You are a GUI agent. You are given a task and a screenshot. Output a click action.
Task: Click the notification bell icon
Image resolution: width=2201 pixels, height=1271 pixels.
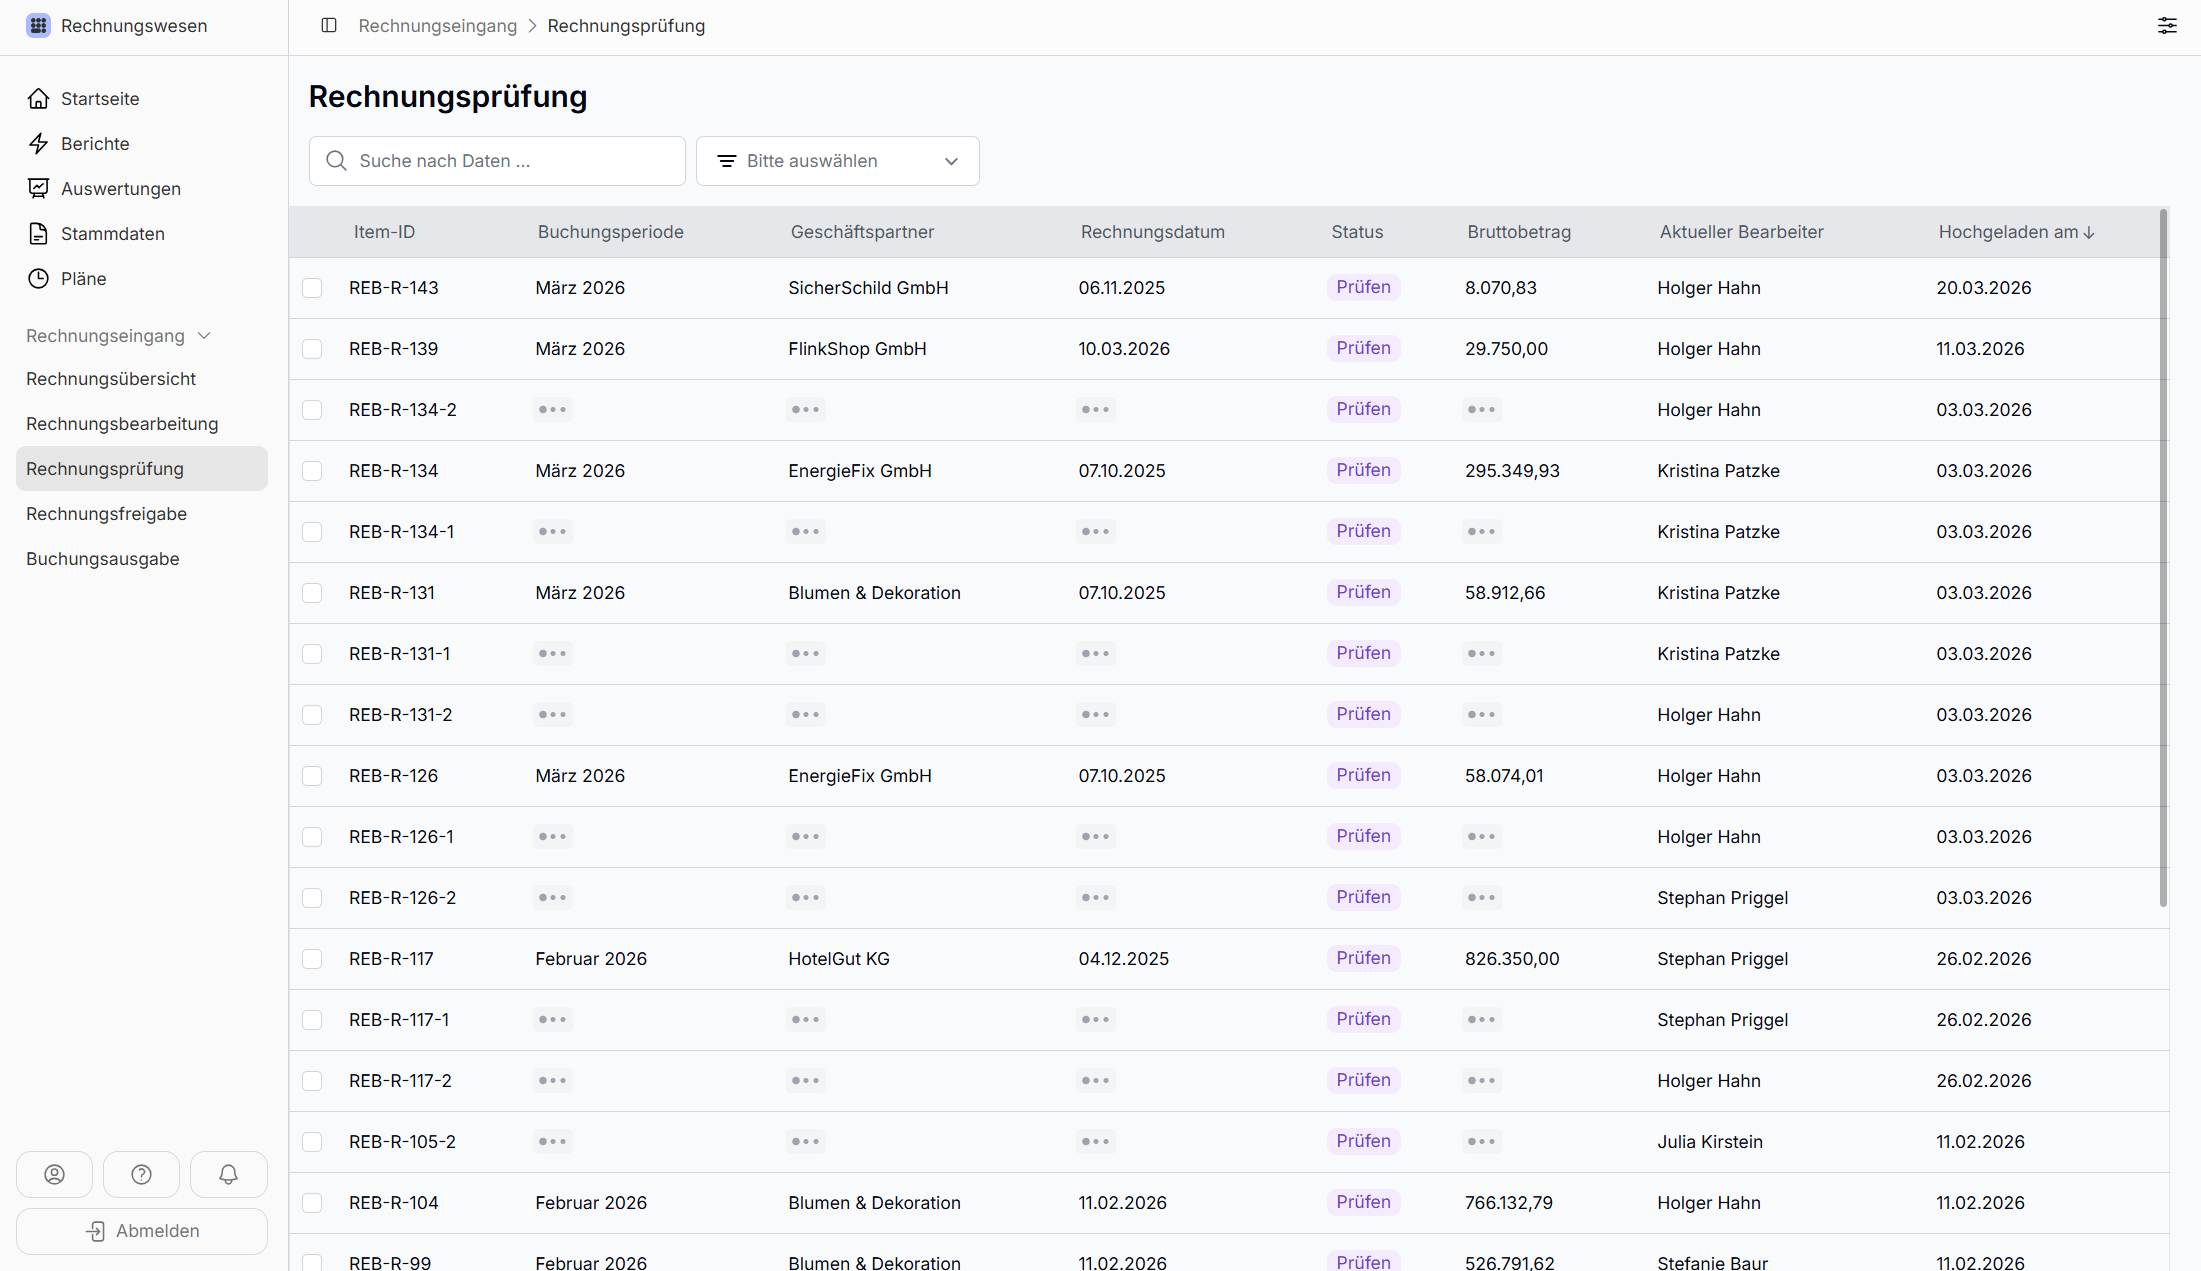[228, 1174]
